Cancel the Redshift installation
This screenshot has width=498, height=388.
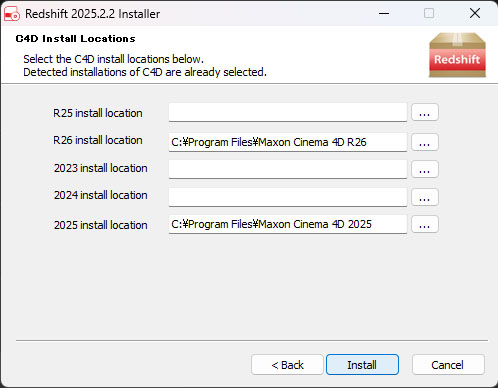448,365
